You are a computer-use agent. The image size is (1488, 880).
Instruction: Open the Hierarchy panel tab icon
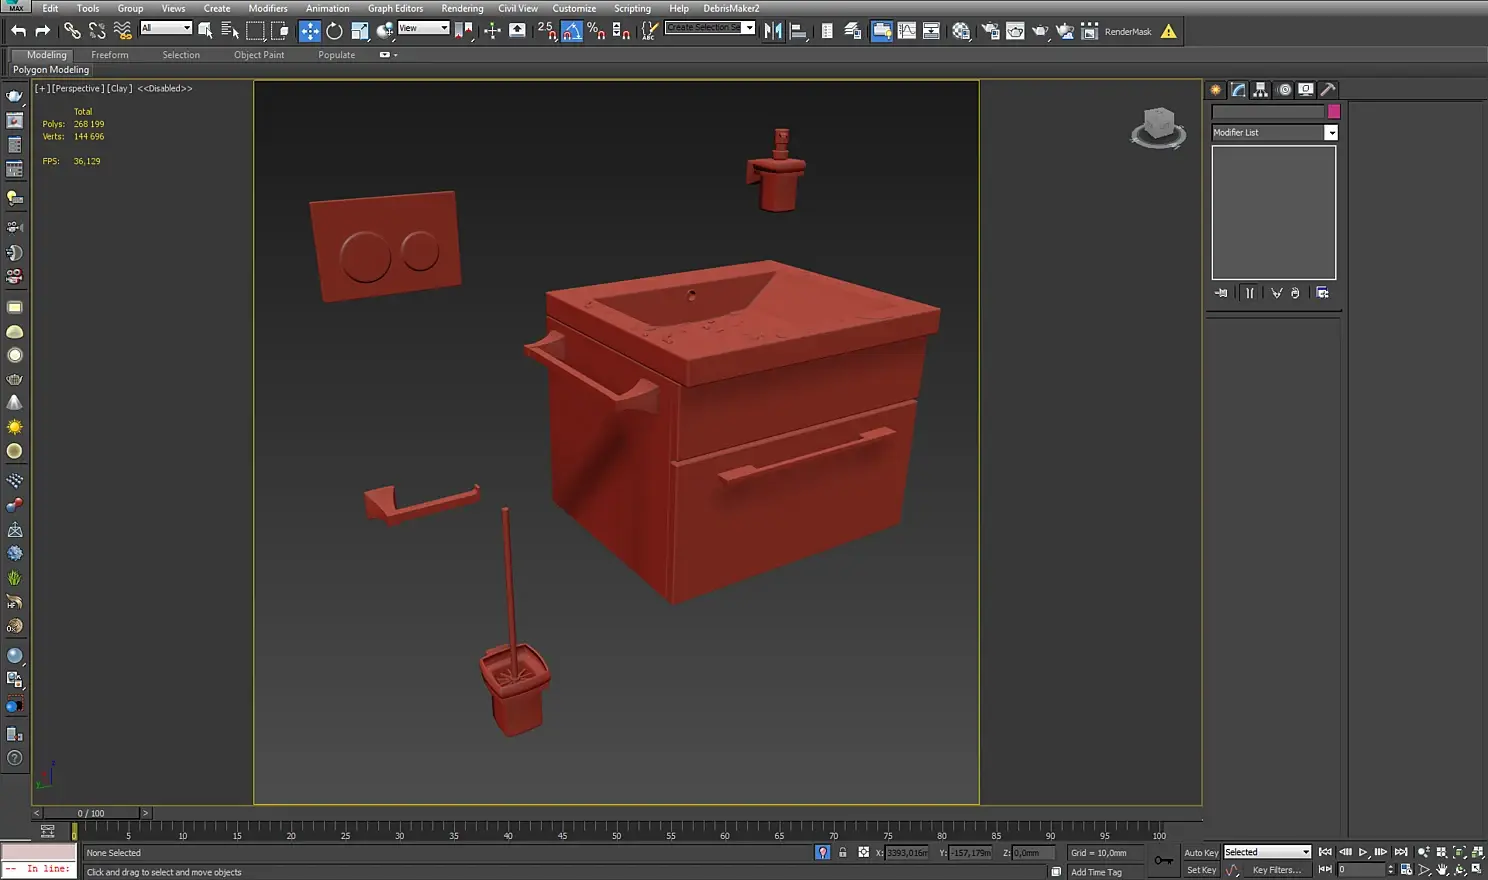[x=1260, y=90]
